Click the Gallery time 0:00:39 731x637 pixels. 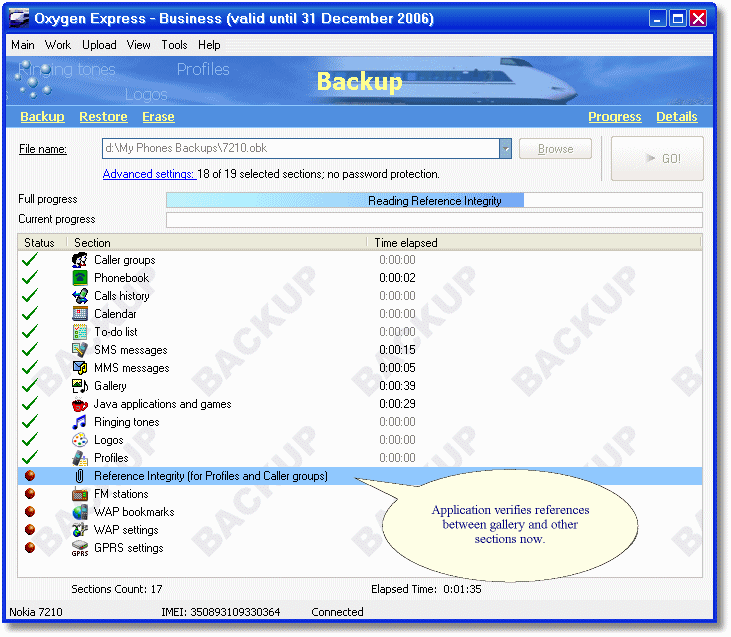397,386
